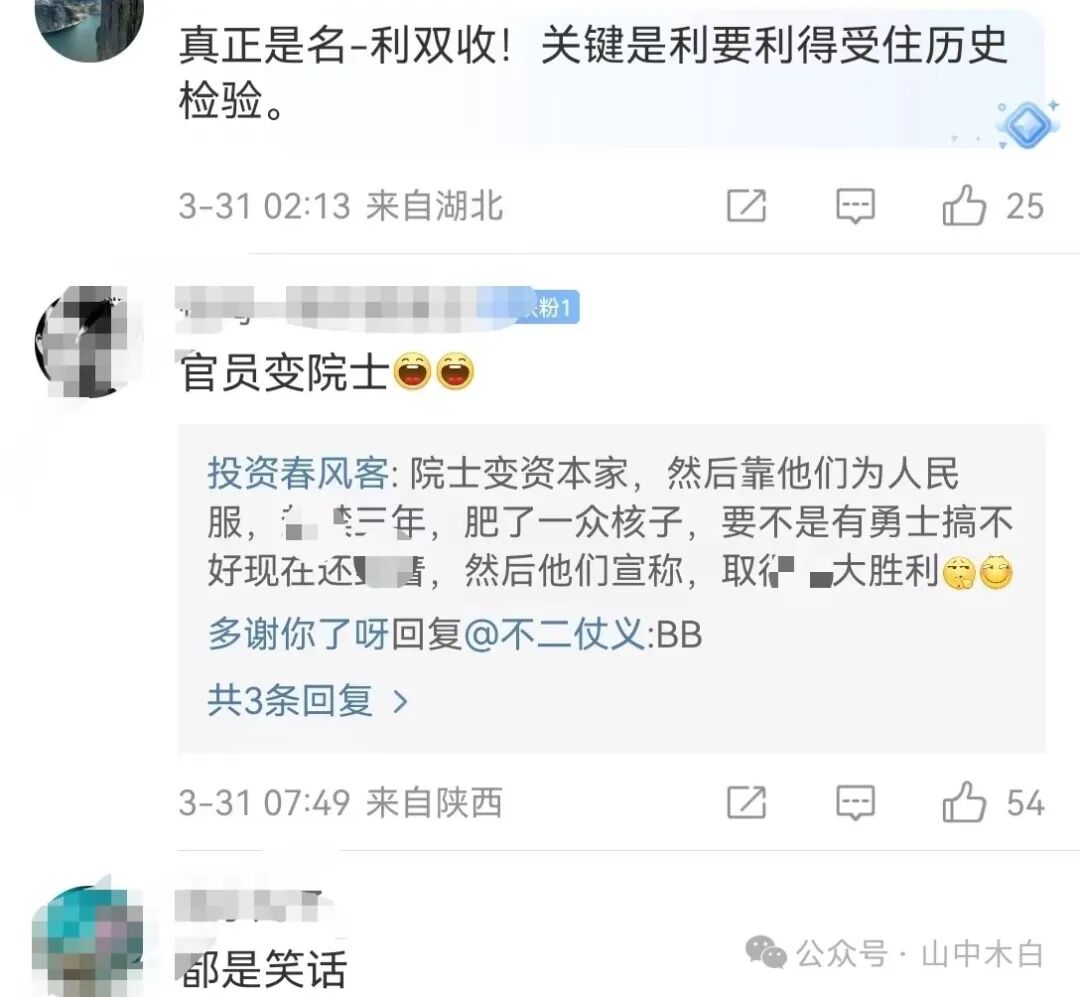Open 投资春风客 user profile link

[x=298, y=473]
